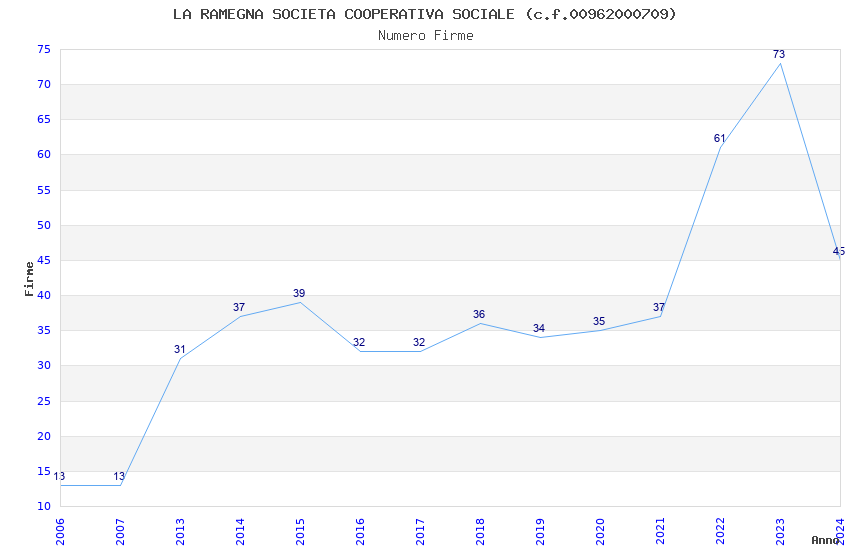This screenshot has height=550, width=850.
Task: Click the data value 32 at 2017
Action: [419, 342]
